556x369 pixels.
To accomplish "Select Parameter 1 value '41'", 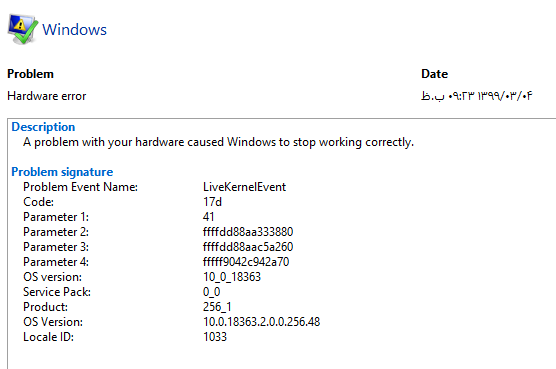I will tap(208, 217).
